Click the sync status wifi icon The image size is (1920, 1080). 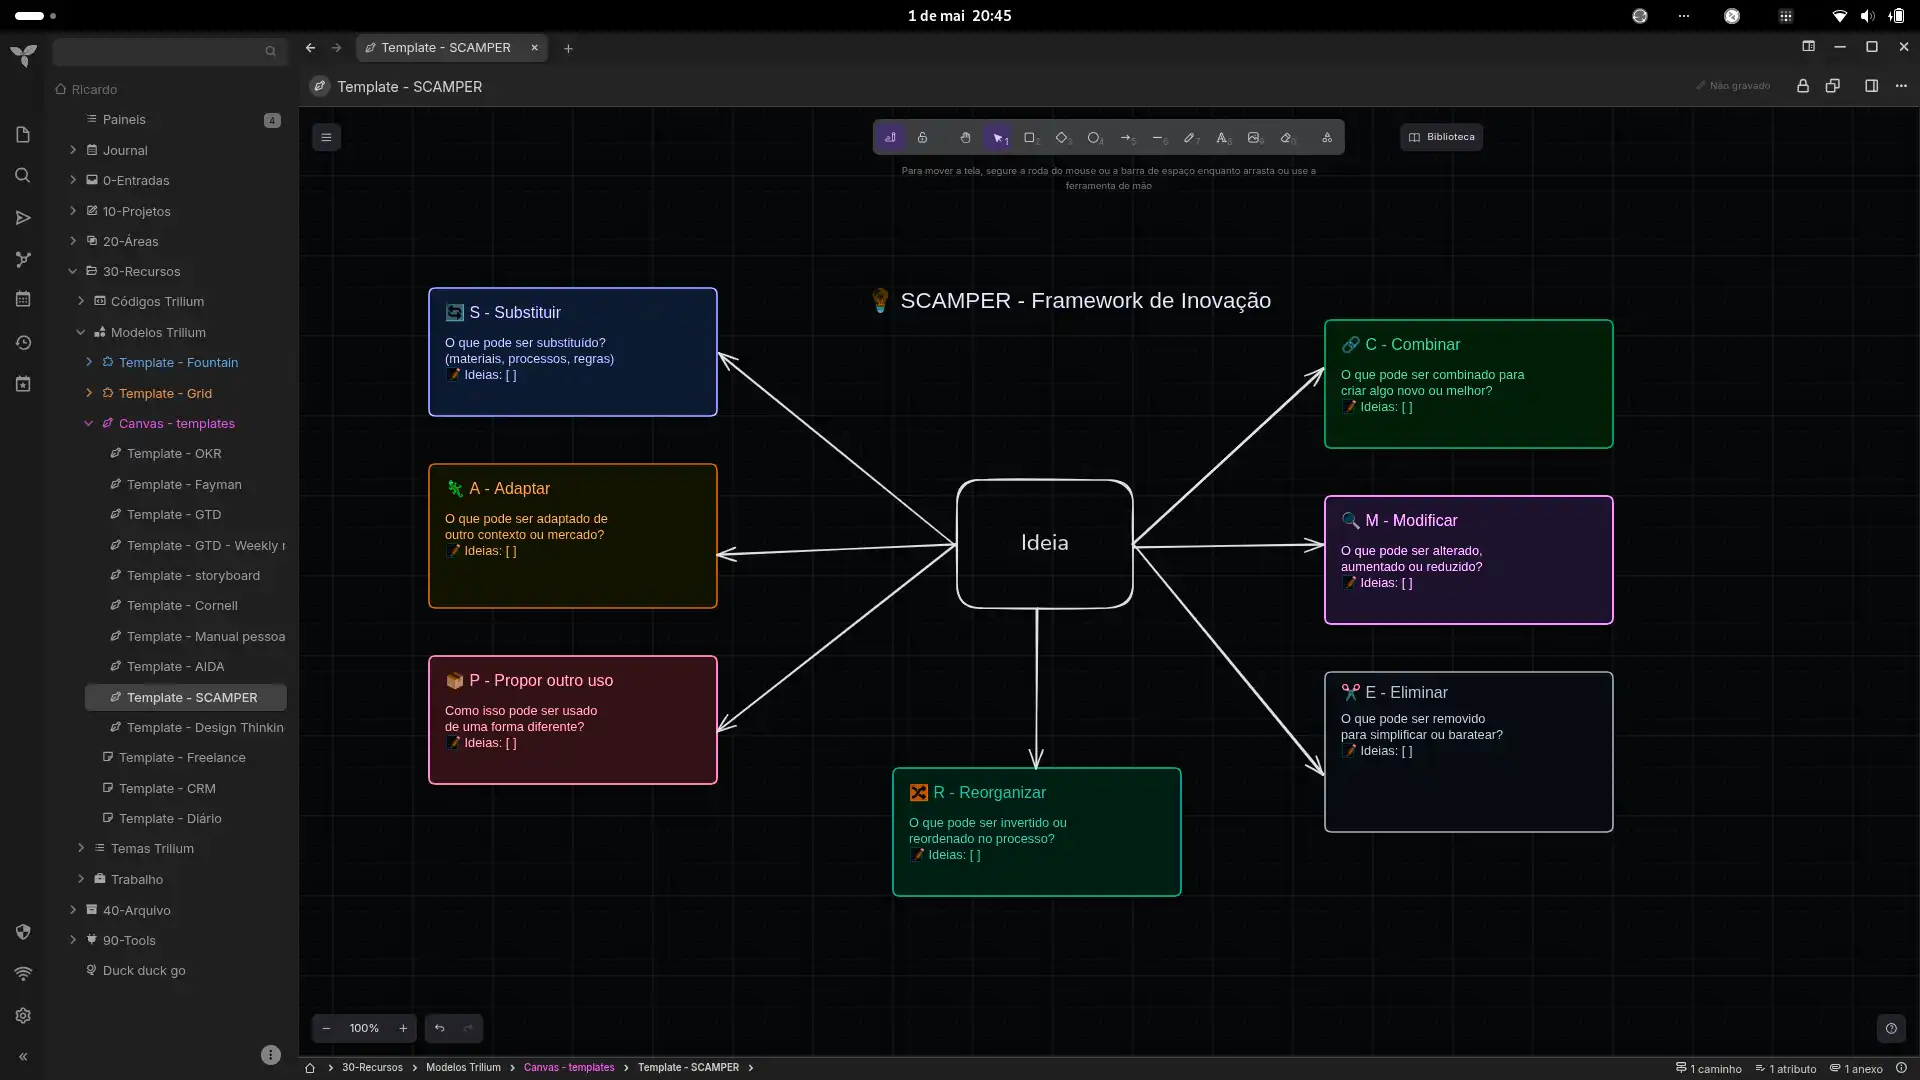[23, 973]
